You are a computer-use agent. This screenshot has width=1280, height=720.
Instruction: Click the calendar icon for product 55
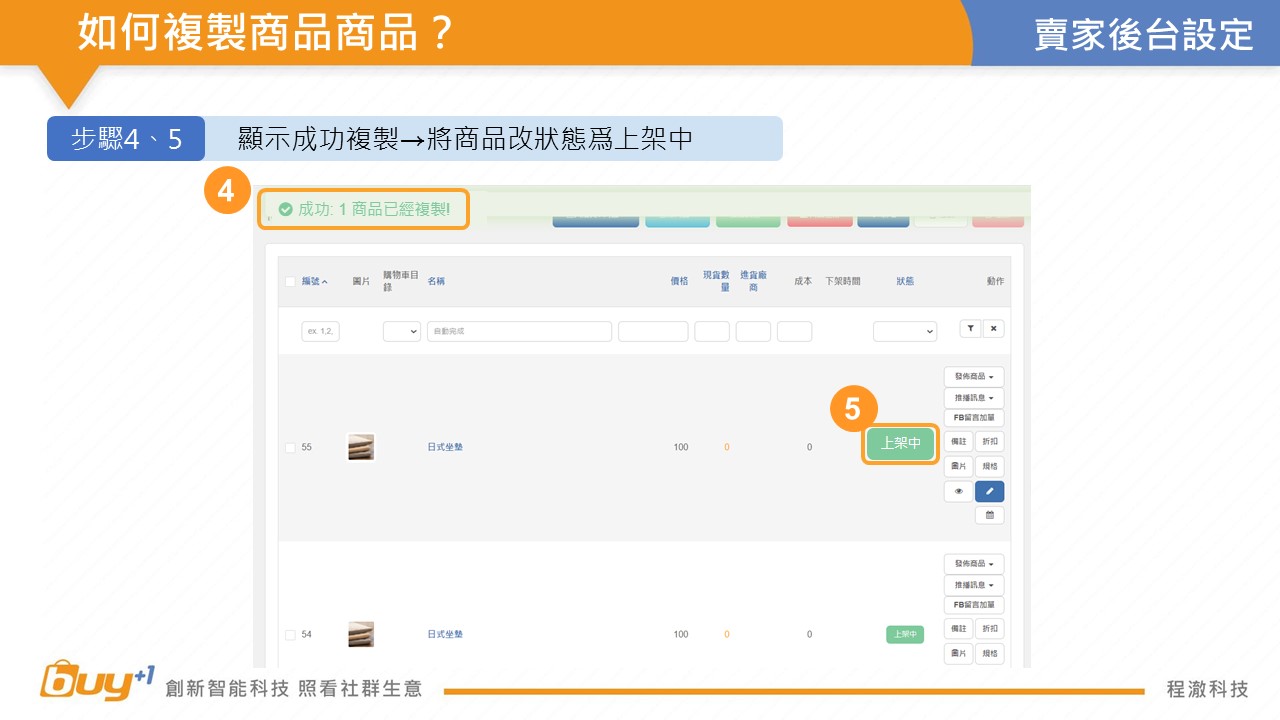pyautogui.click(x=989, y=515)
